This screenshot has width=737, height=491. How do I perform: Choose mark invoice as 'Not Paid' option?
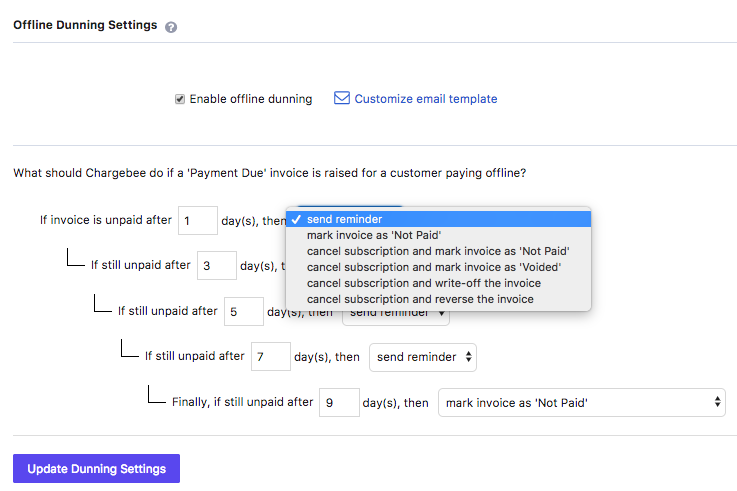pyautogui.click(x=376, y=235)
